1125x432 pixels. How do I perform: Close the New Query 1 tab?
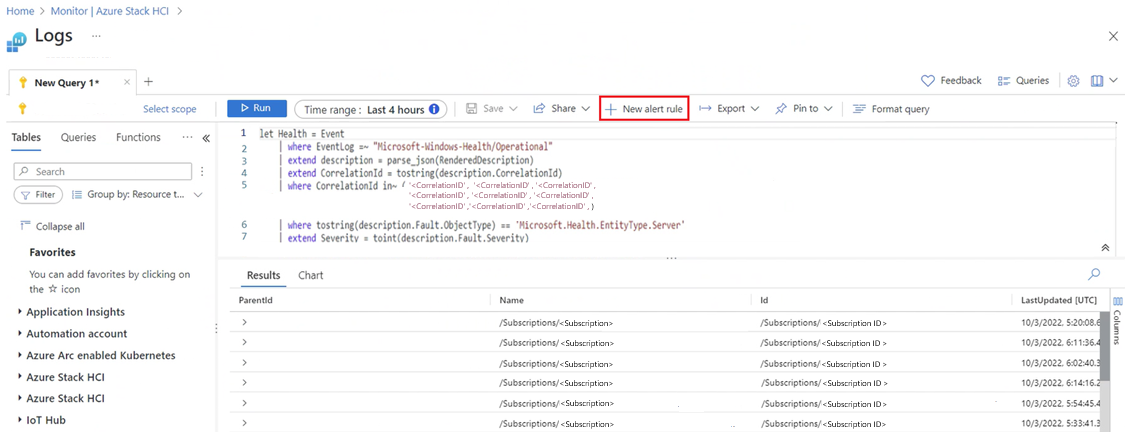(x=127, y=83)
